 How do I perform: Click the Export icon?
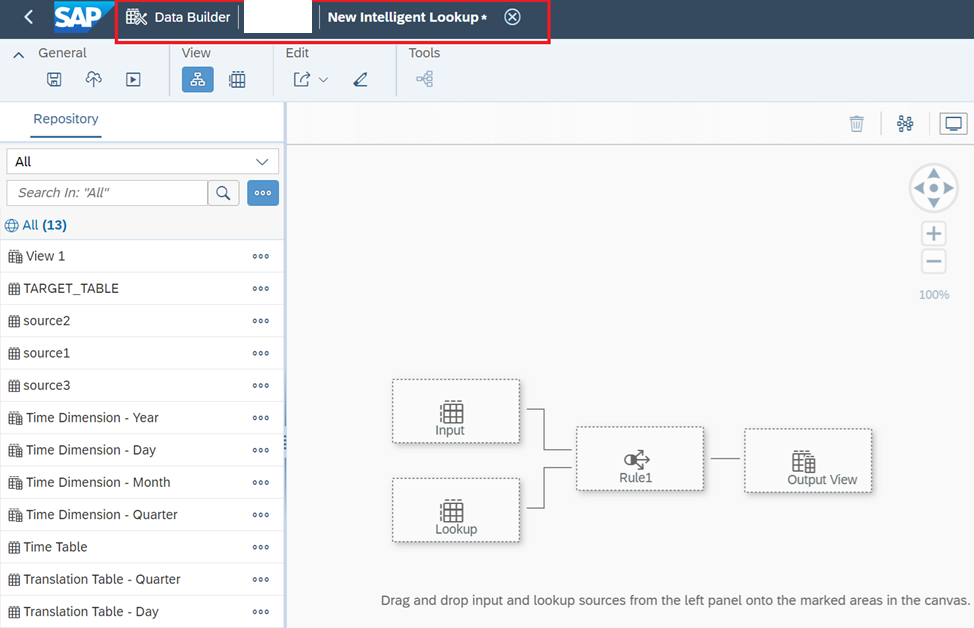(302, 80)
